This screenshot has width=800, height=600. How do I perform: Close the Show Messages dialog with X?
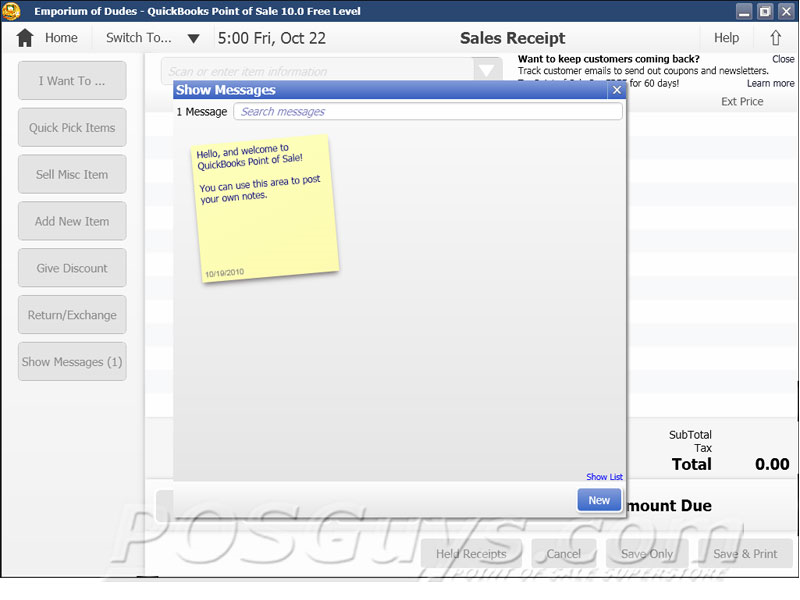point(616,90)
